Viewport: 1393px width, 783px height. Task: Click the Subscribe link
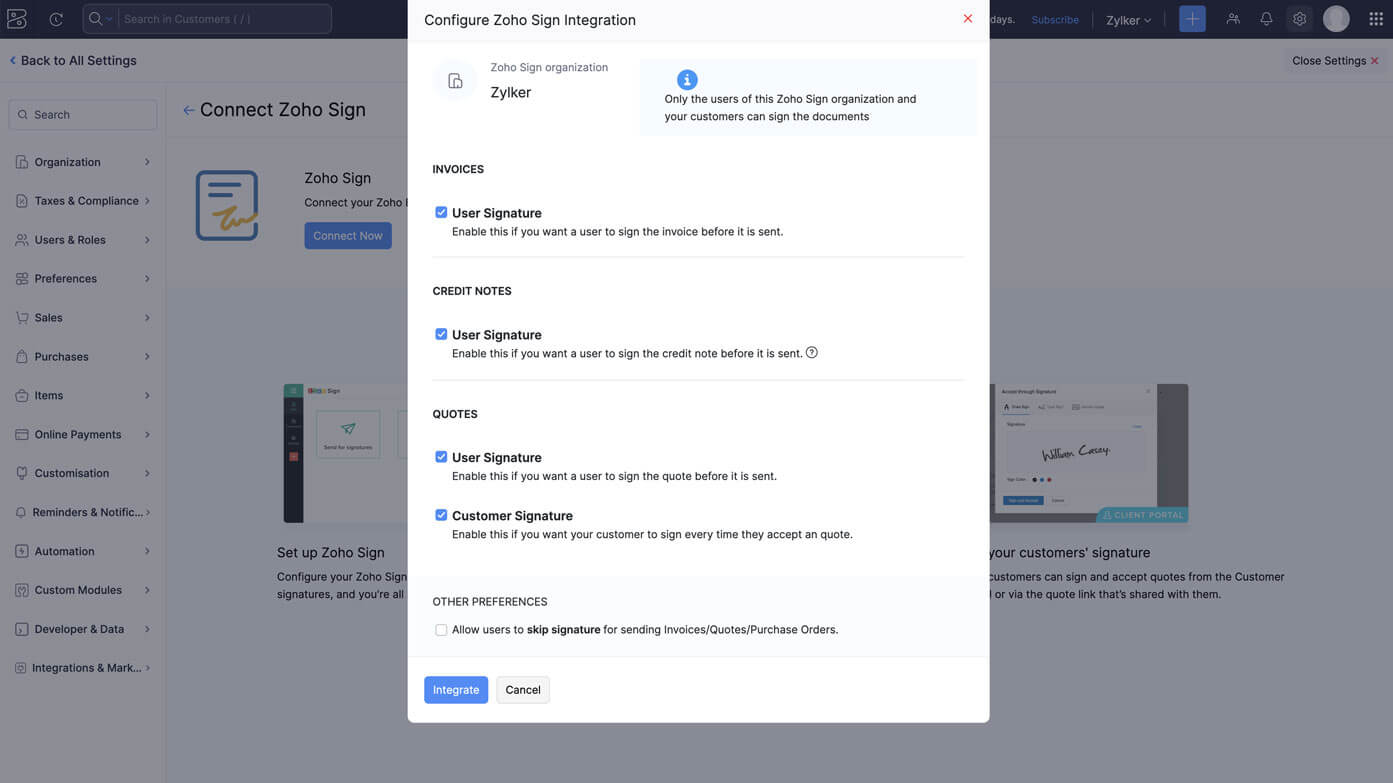coord(1055,20)
